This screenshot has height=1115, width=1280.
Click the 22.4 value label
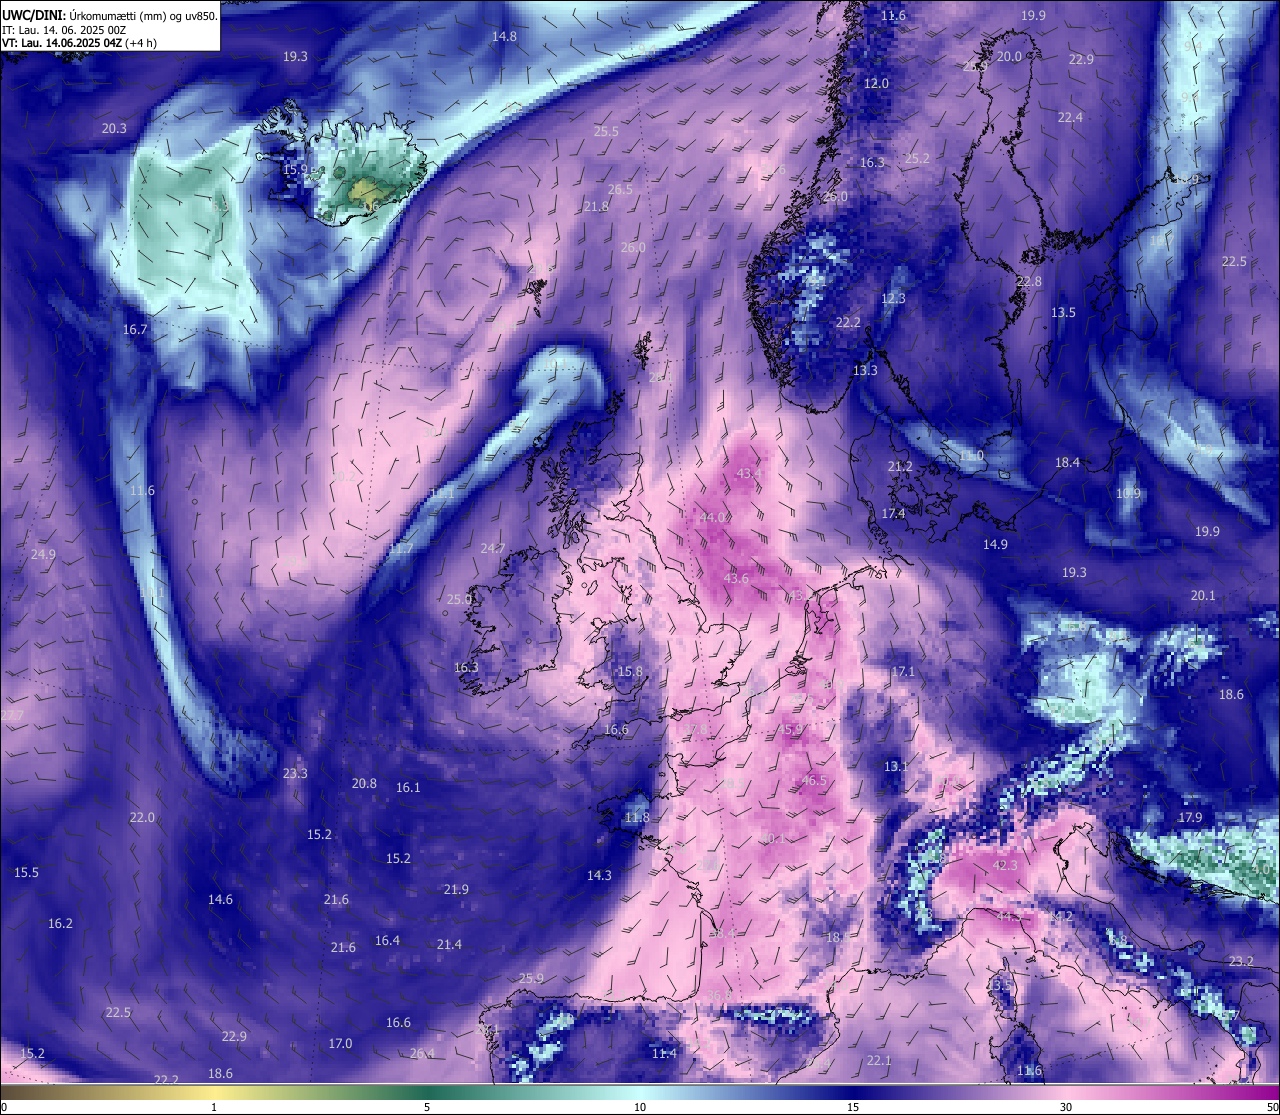pos(1070,117)
